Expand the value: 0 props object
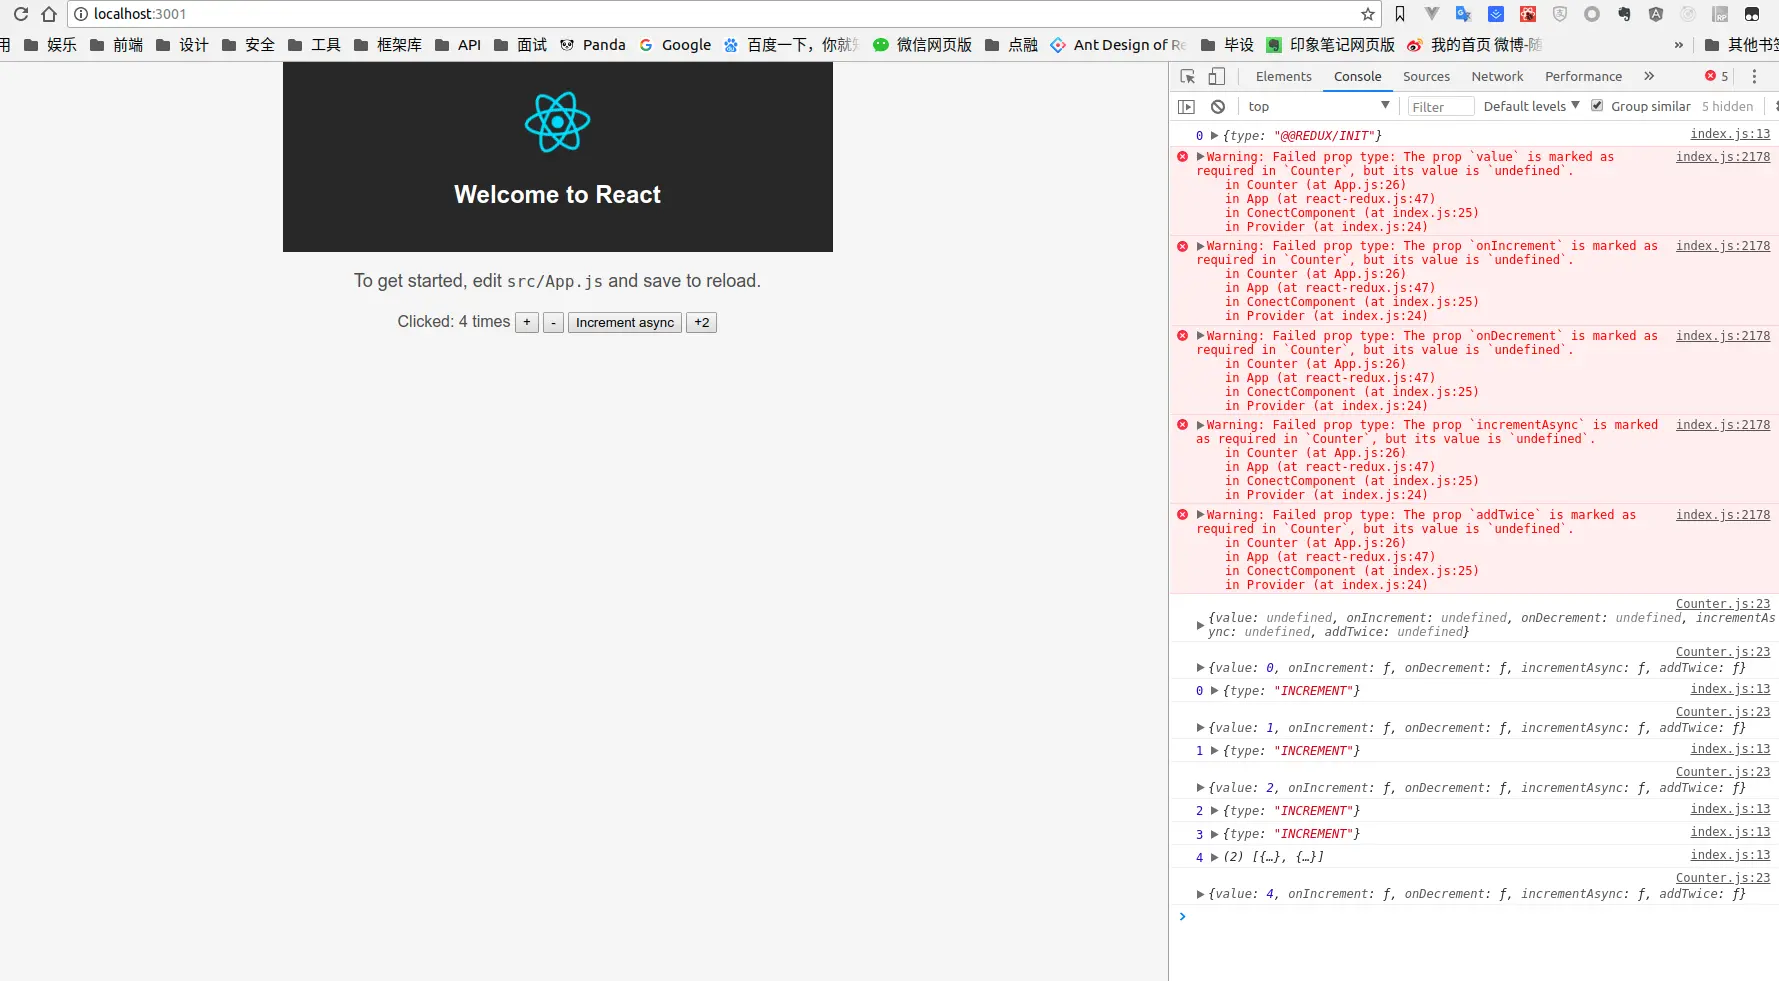 (x=1200, y=668)
